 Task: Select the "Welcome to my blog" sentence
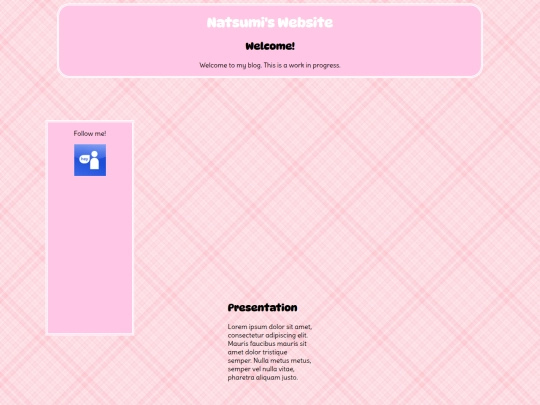pyautogui.click(x=231, y=65)
